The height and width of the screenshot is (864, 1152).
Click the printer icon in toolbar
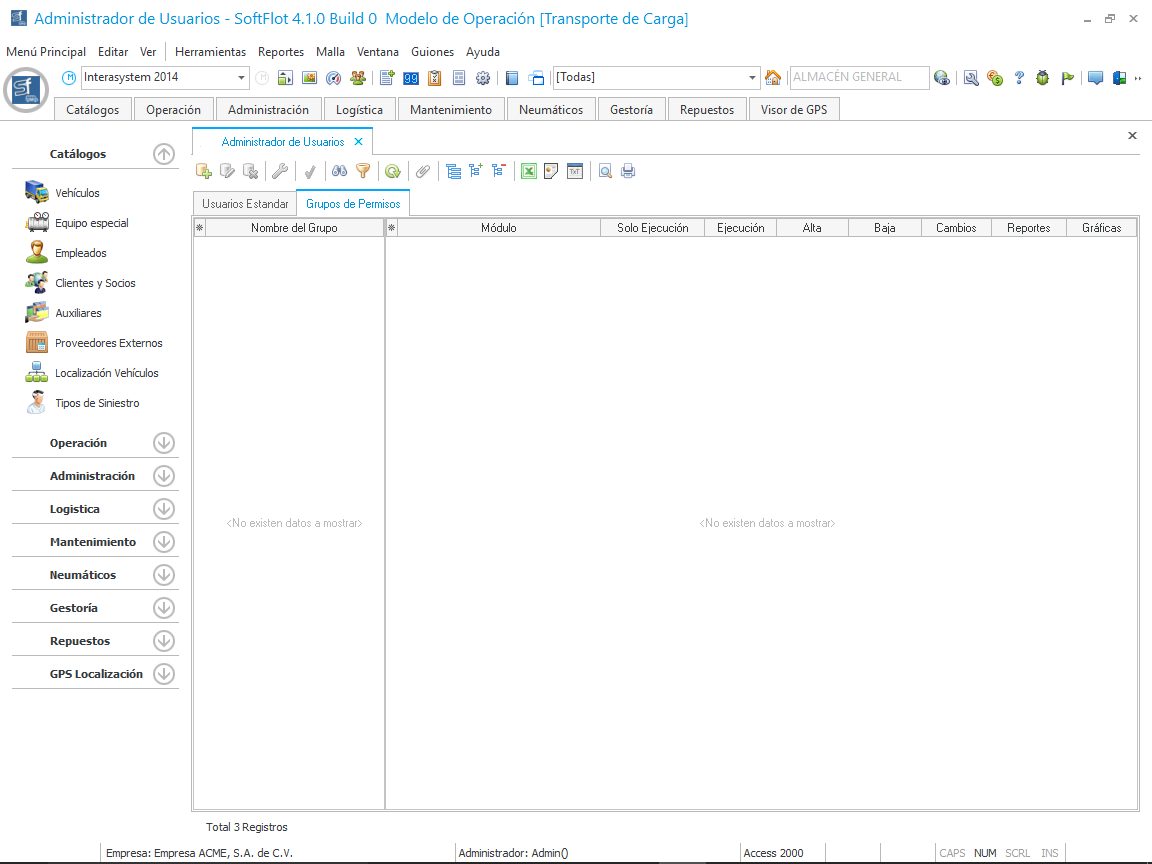[628, 171]
